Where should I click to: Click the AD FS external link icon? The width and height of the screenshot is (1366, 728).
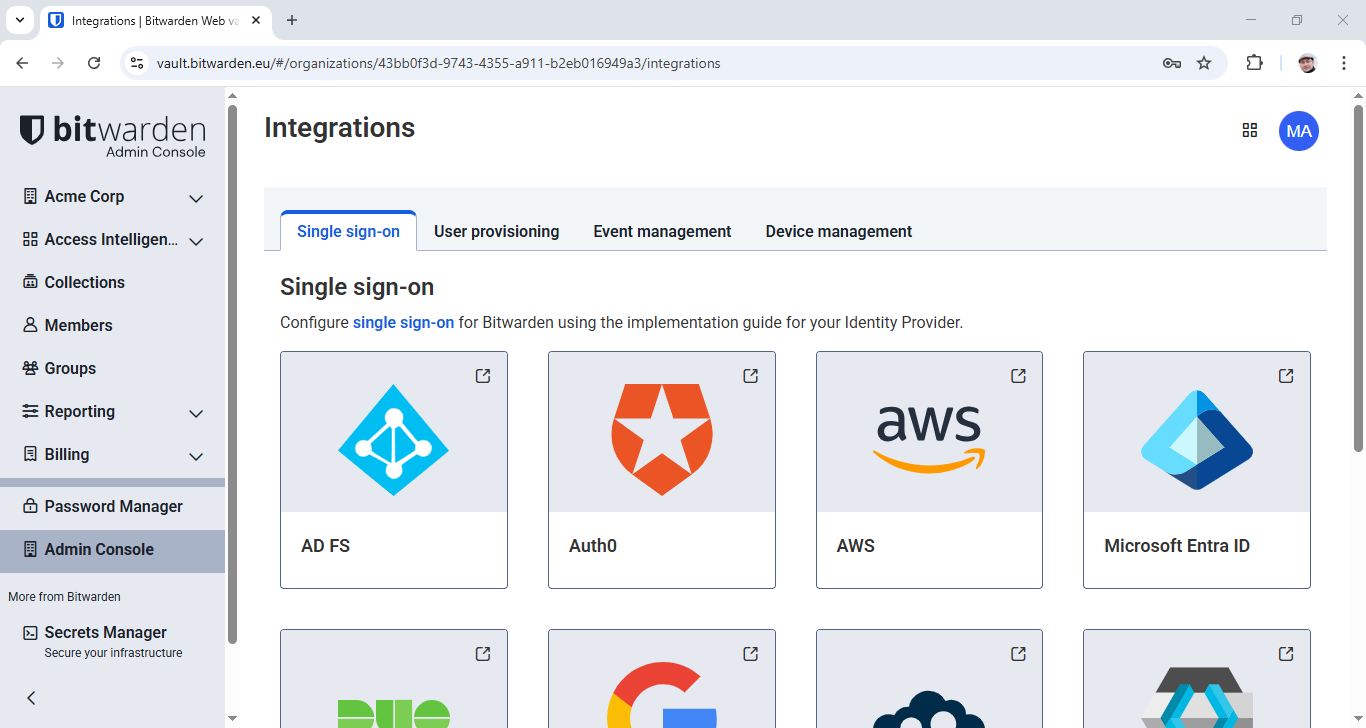tap(483, 376)
